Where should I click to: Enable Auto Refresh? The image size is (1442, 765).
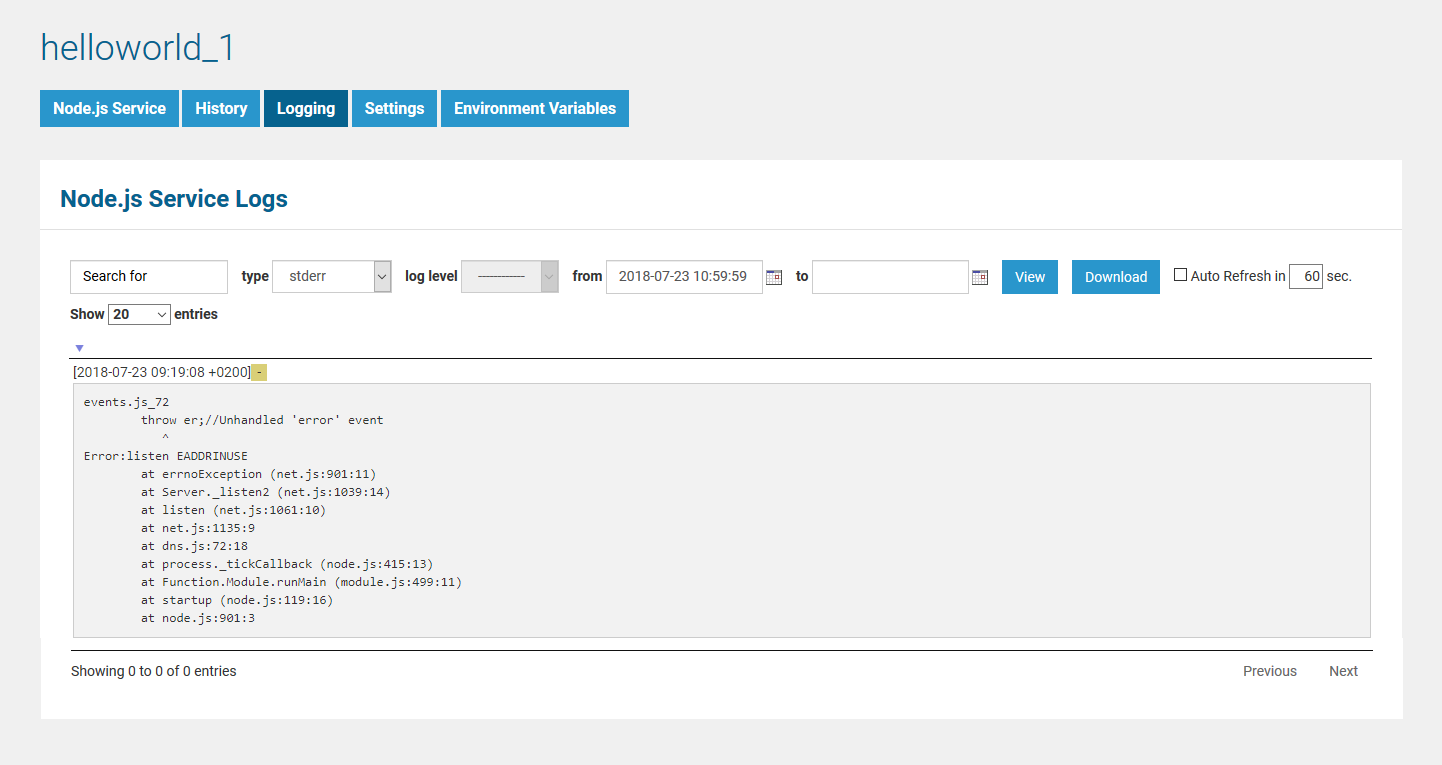(1180, 273)
